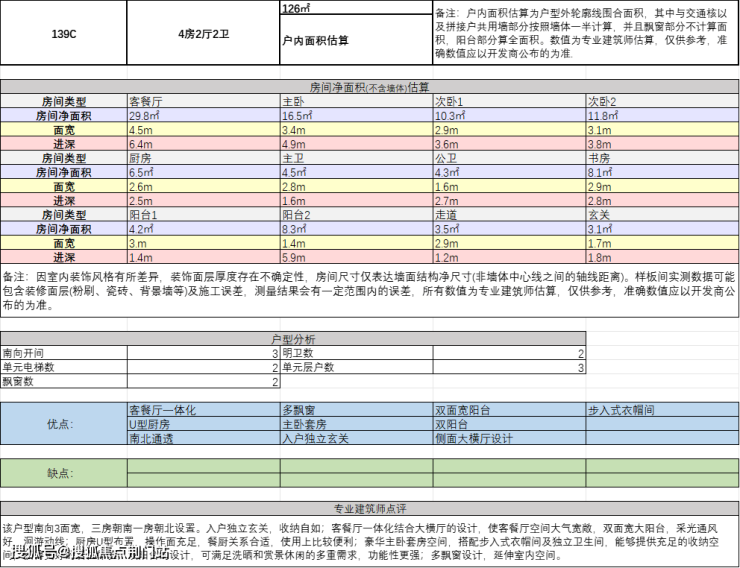
Task: Click the 优点 label cell
Action: tap(64, 424)
